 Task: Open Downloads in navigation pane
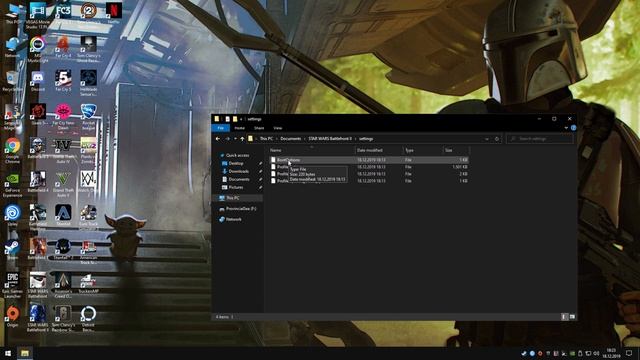click(239, 171)
